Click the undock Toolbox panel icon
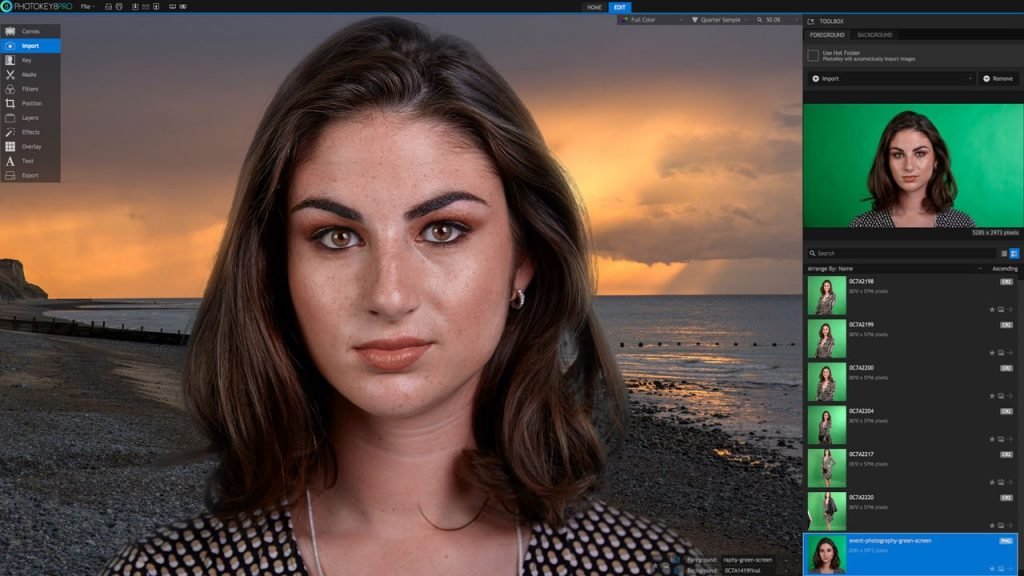1024x576 pixels. coord(810,22)
